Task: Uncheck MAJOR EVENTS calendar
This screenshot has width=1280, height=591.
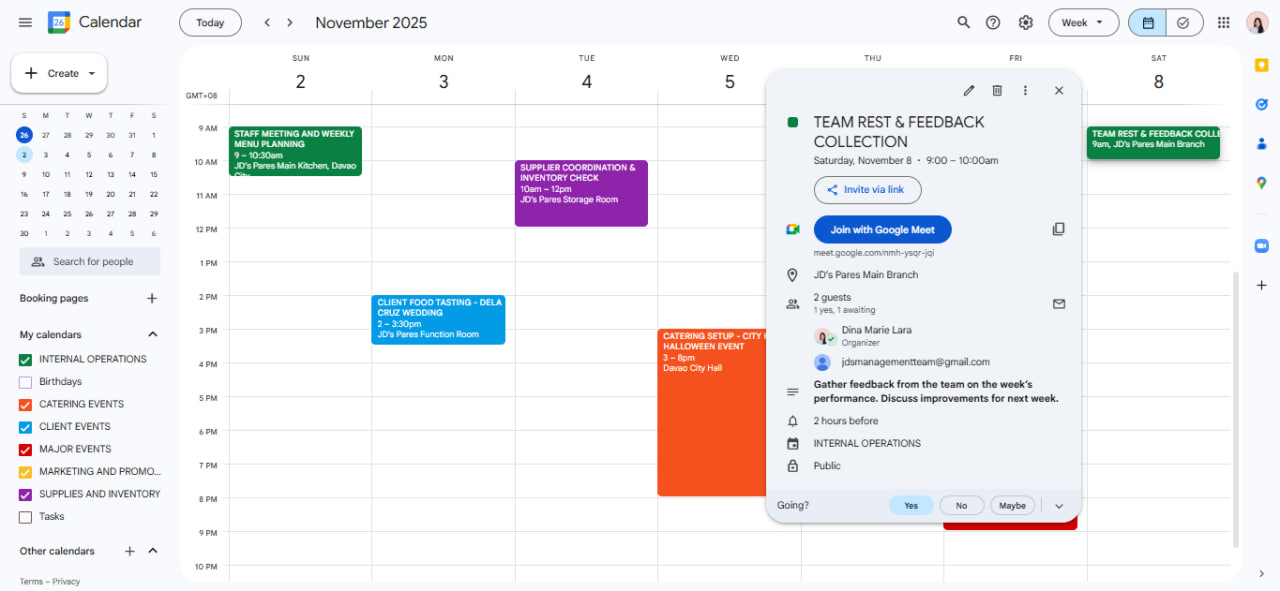Action: click(26, 449)
